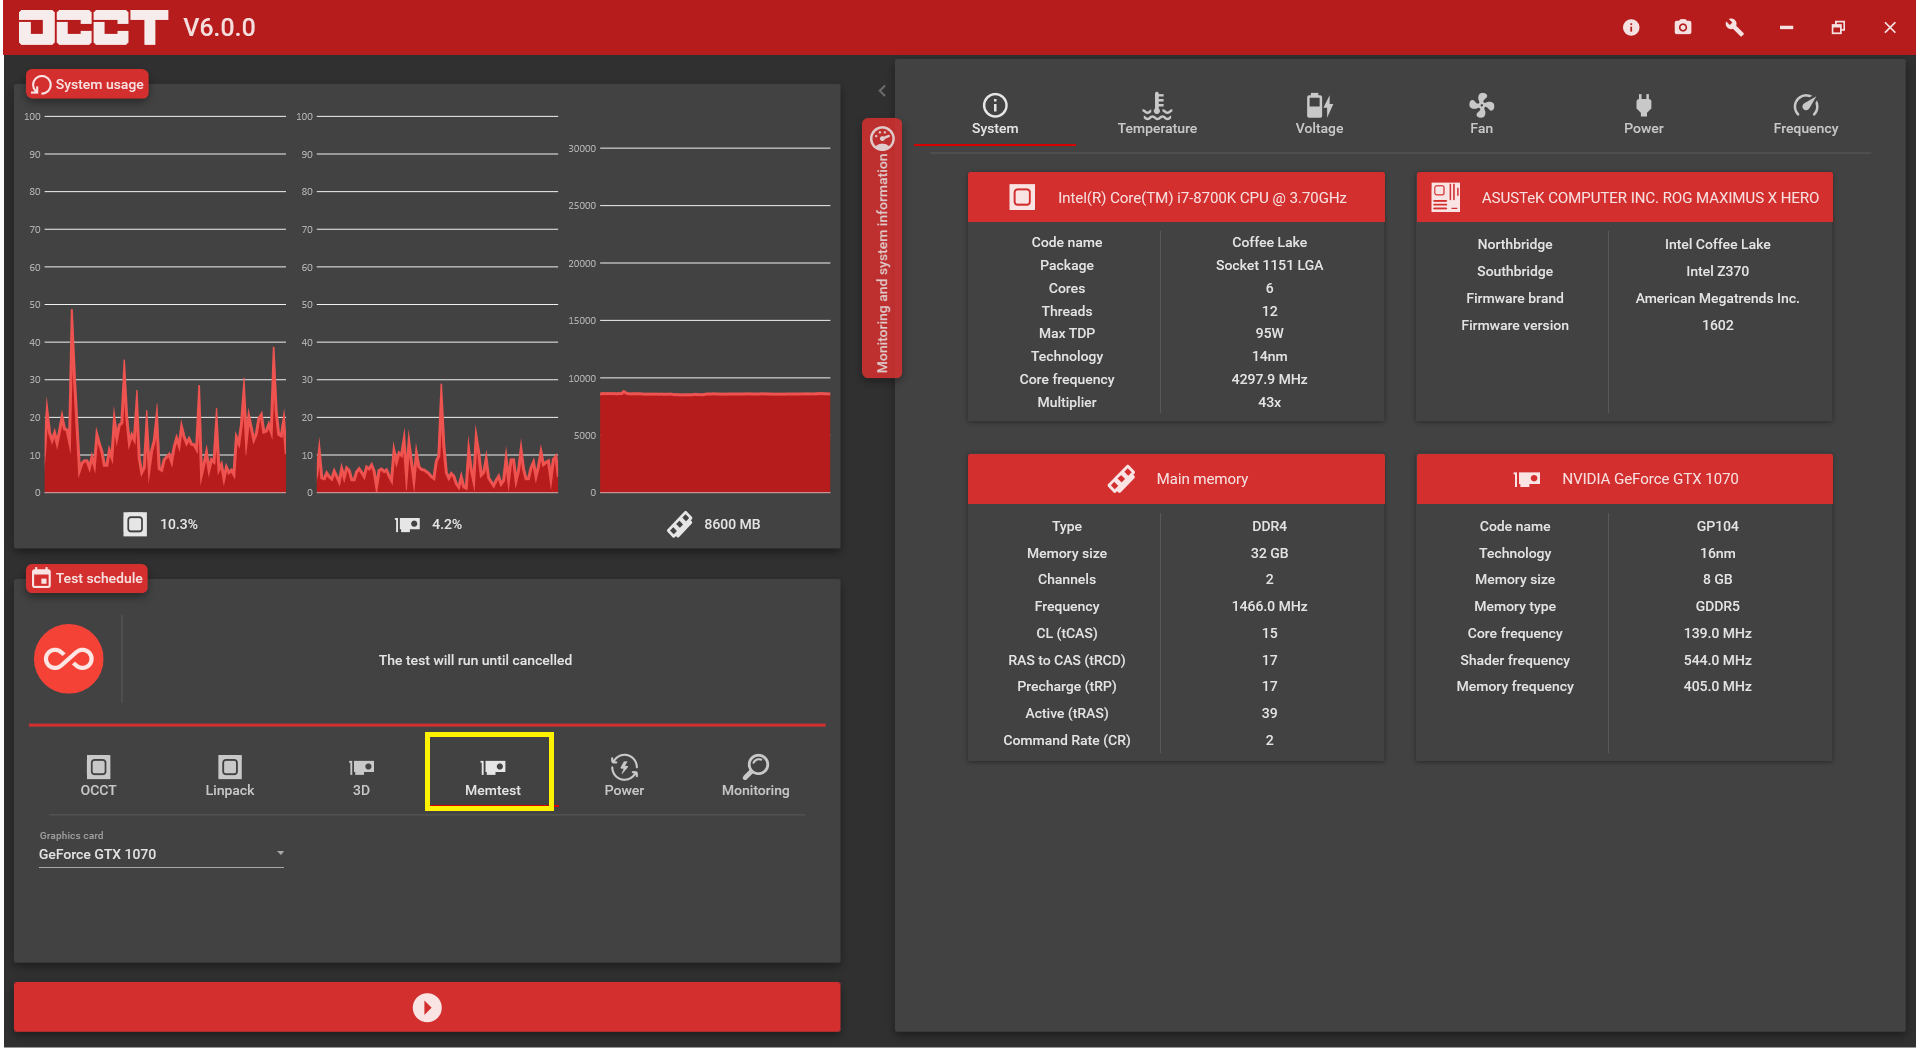Take a screenshot with the camera icon
1920x1051 pixels.
[1683, 28]
